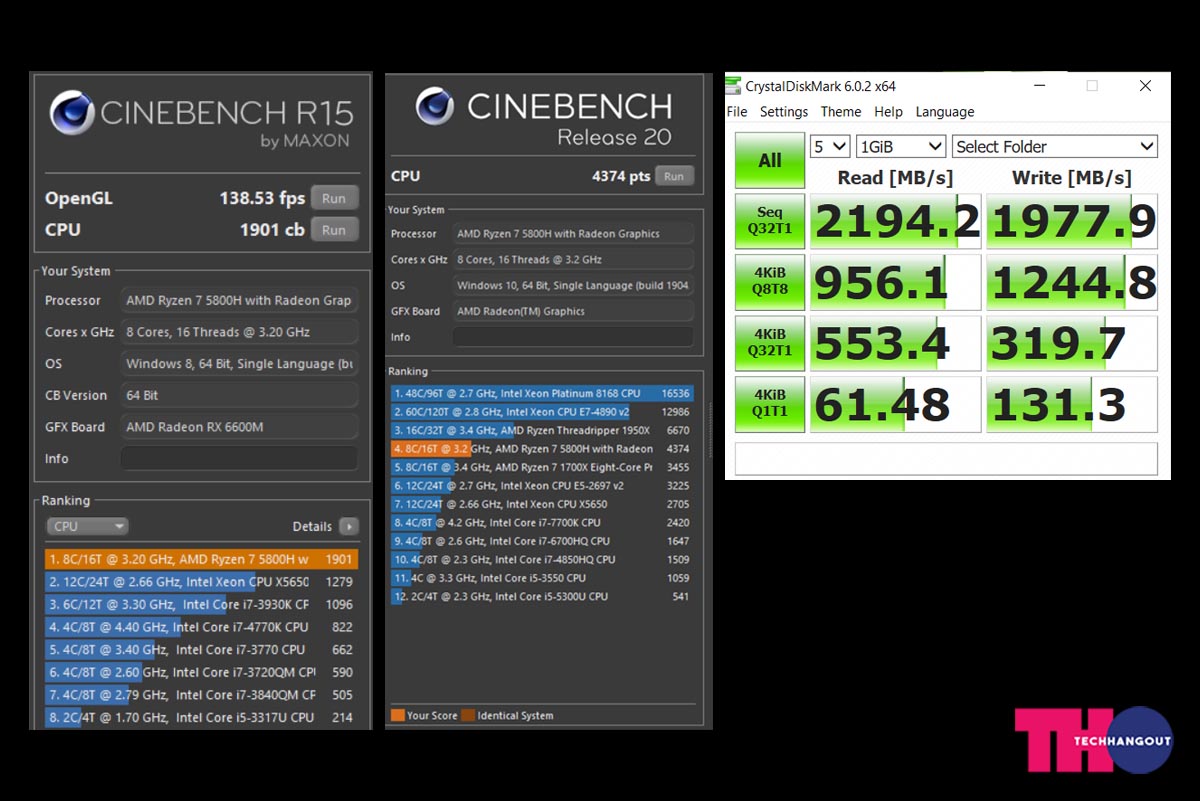Start the 4KiB Q8T8 test
The width and height of the screenshot is (1200, 801).
point(770,283)
